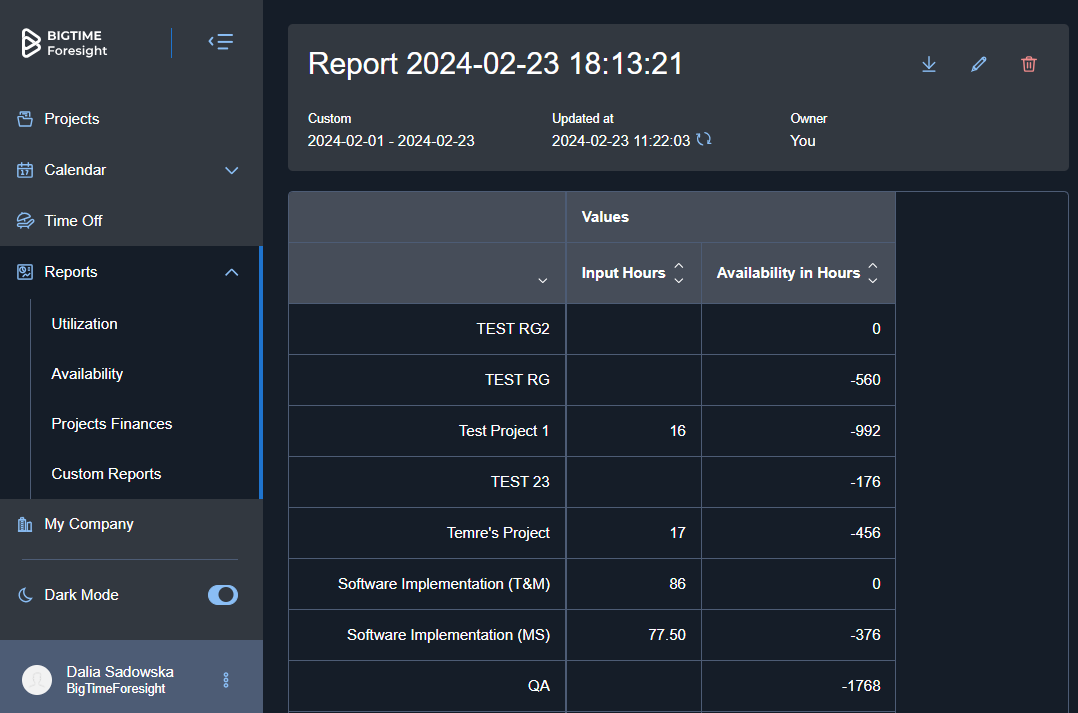
Task: Collapse the sidebar with the menu icon
Action: (x=221, y=42)
